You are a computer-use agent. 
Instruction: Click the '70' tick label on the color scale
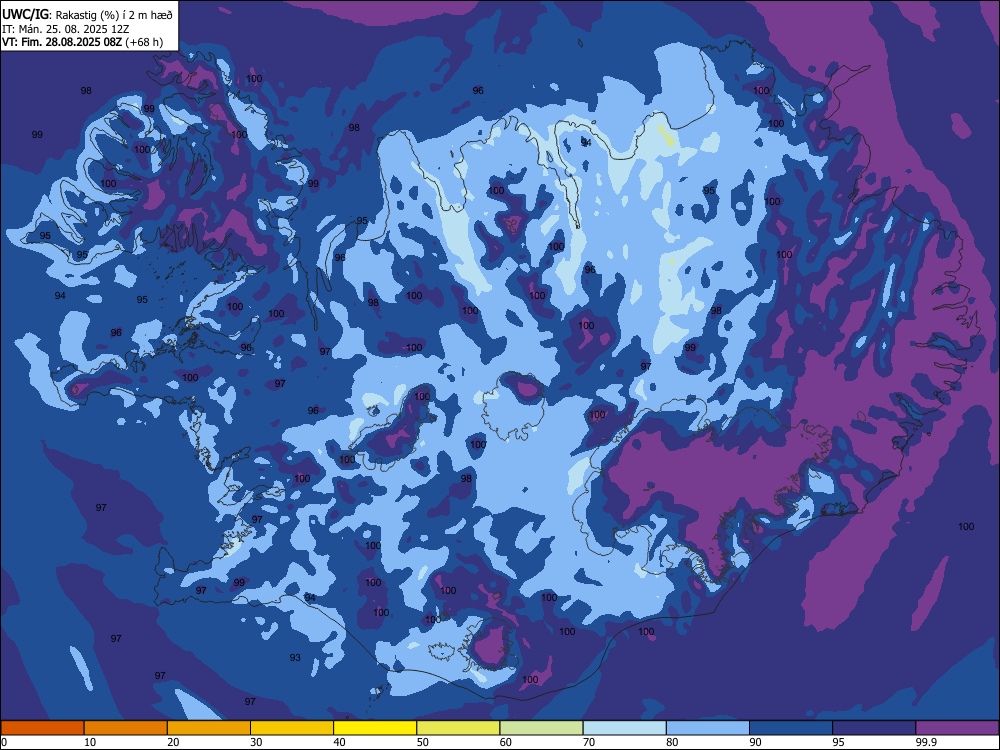pyautogui.click(x=589, y=742)
